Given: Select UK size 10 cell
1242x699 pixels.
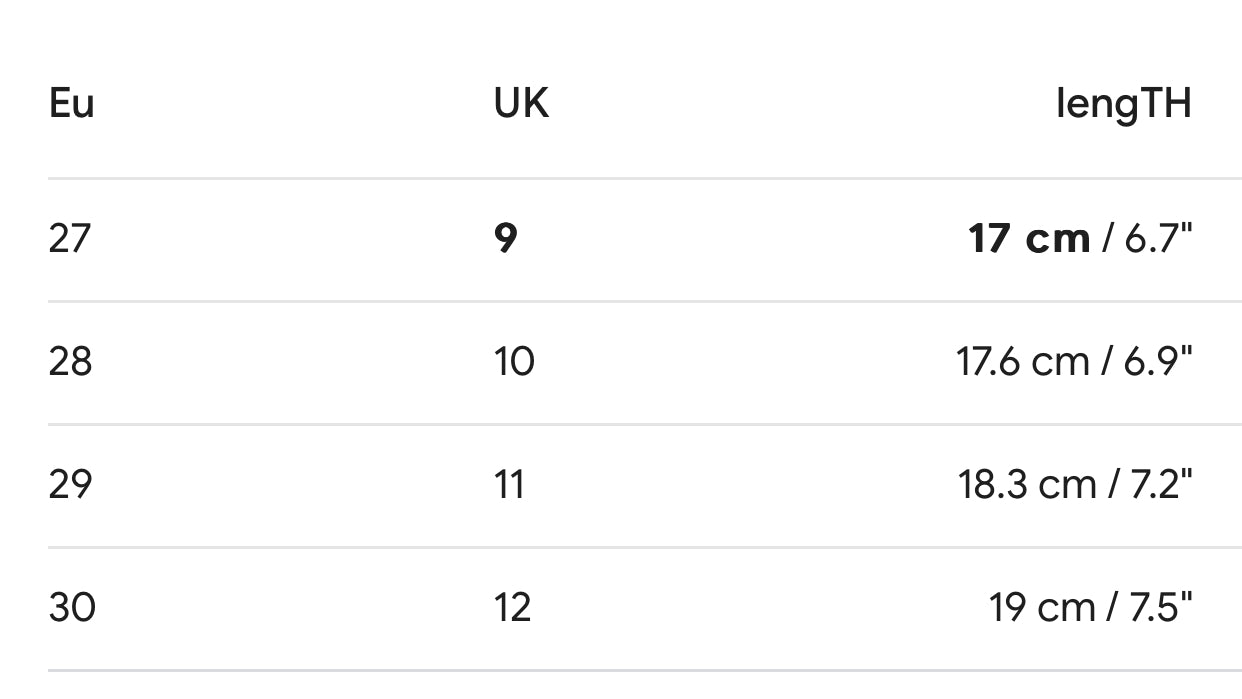Looking at the screenshot, I should point(514,361).
